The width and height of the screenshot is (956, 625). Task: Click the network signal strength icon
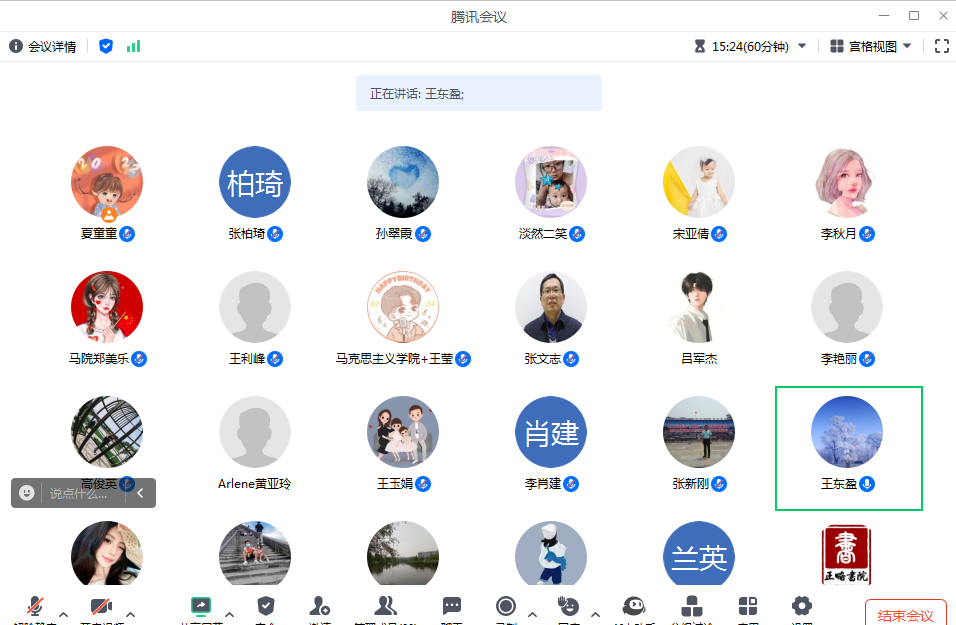(x=133, y=46)
